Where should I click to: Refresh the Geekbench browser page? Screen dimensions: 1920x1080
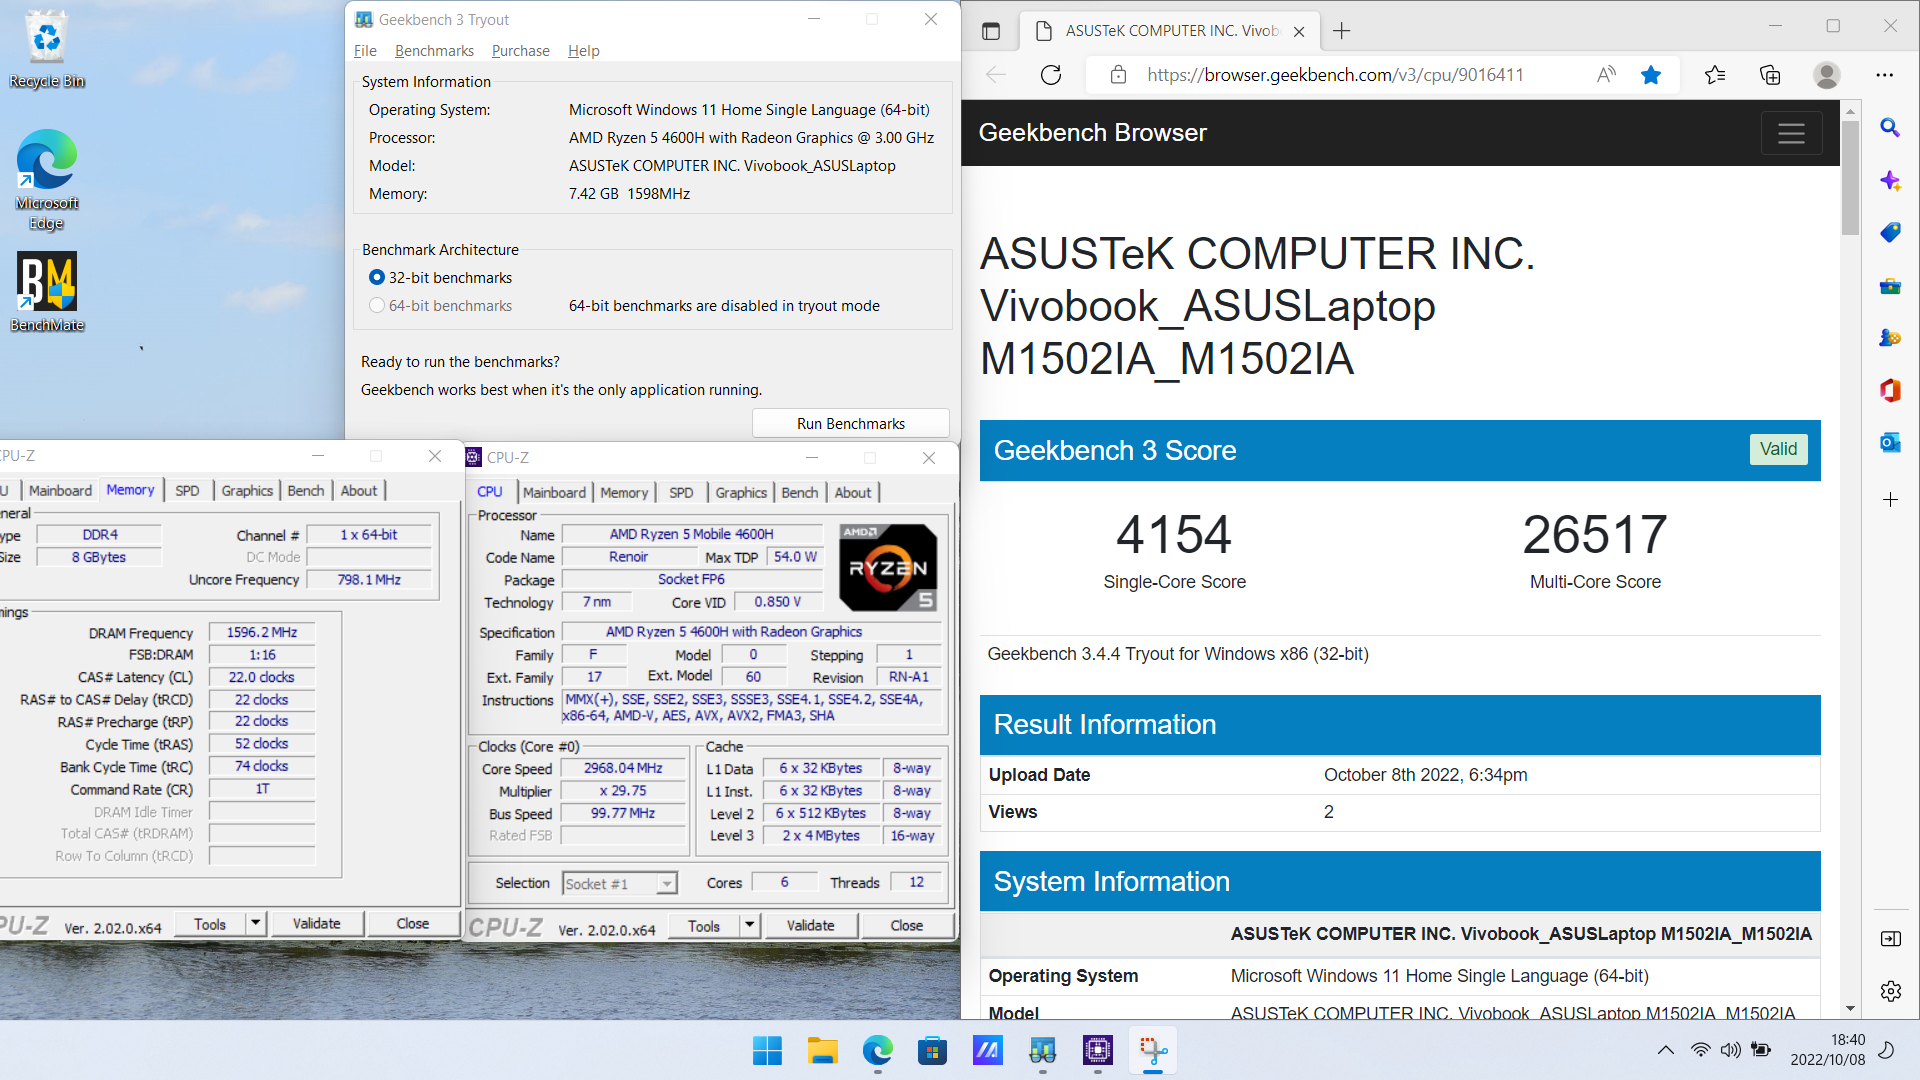[x=1051, y=75]
